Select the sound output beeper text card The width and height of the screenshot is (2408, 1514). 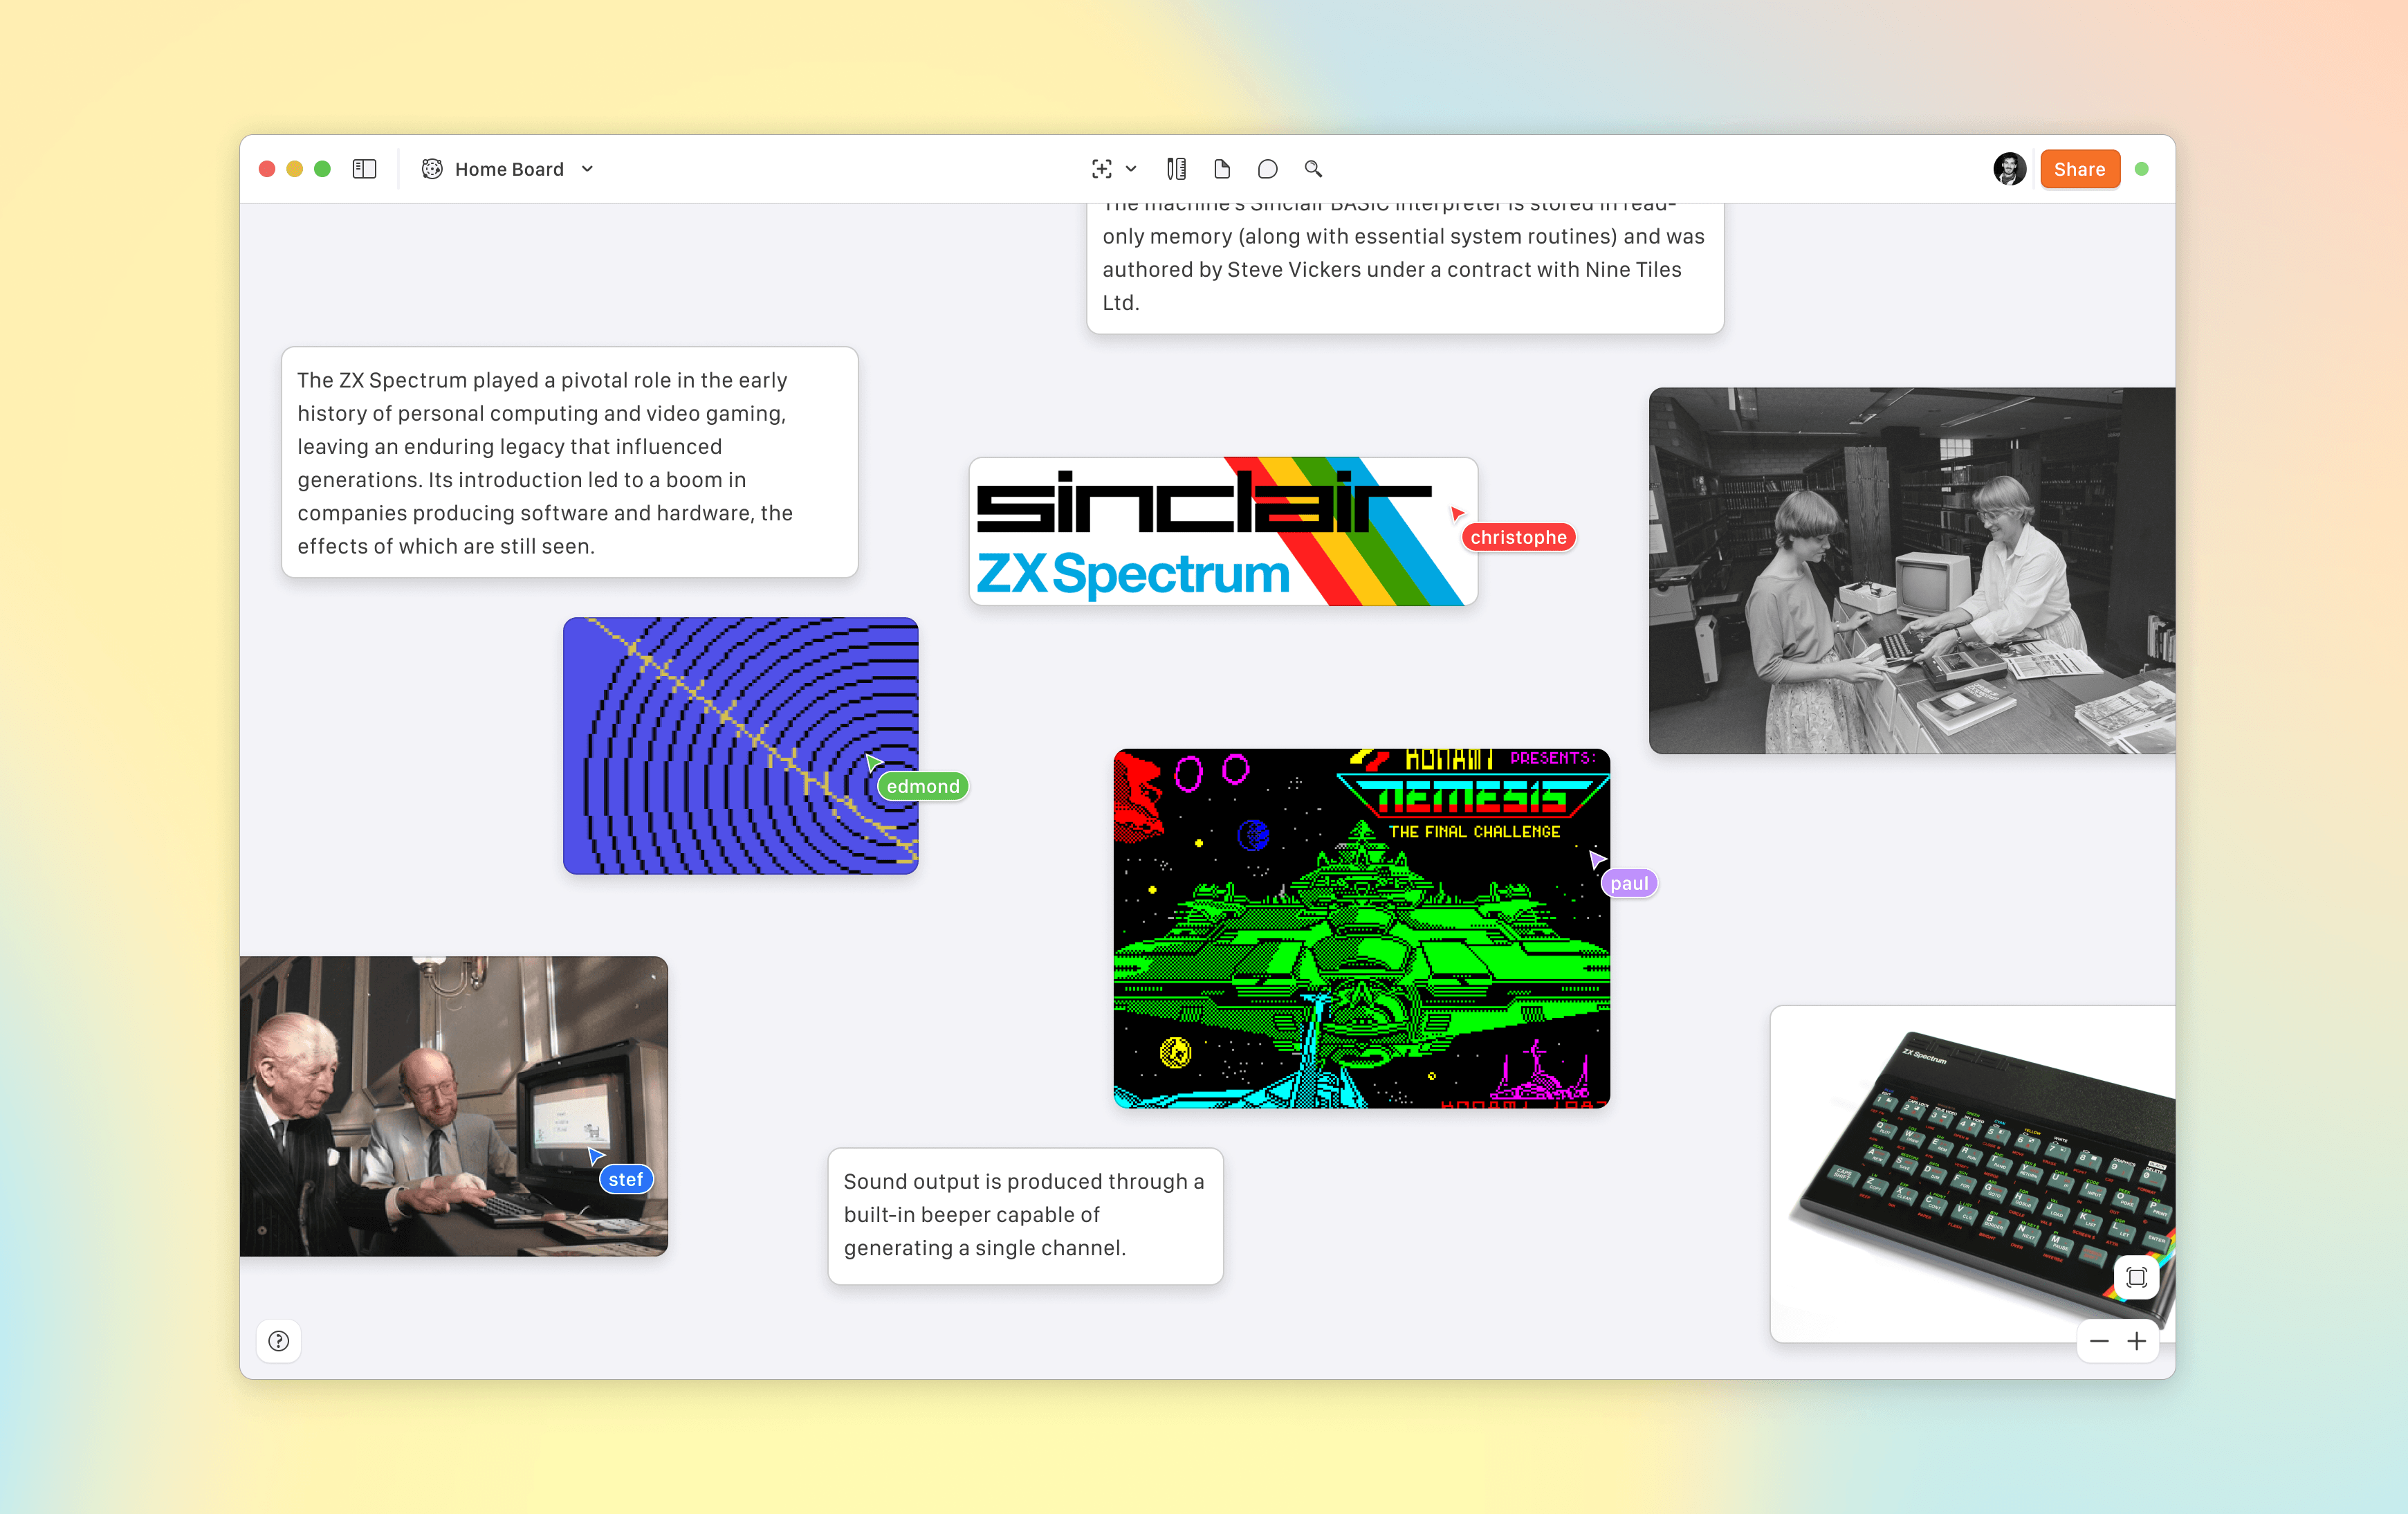[1025, 1215]
